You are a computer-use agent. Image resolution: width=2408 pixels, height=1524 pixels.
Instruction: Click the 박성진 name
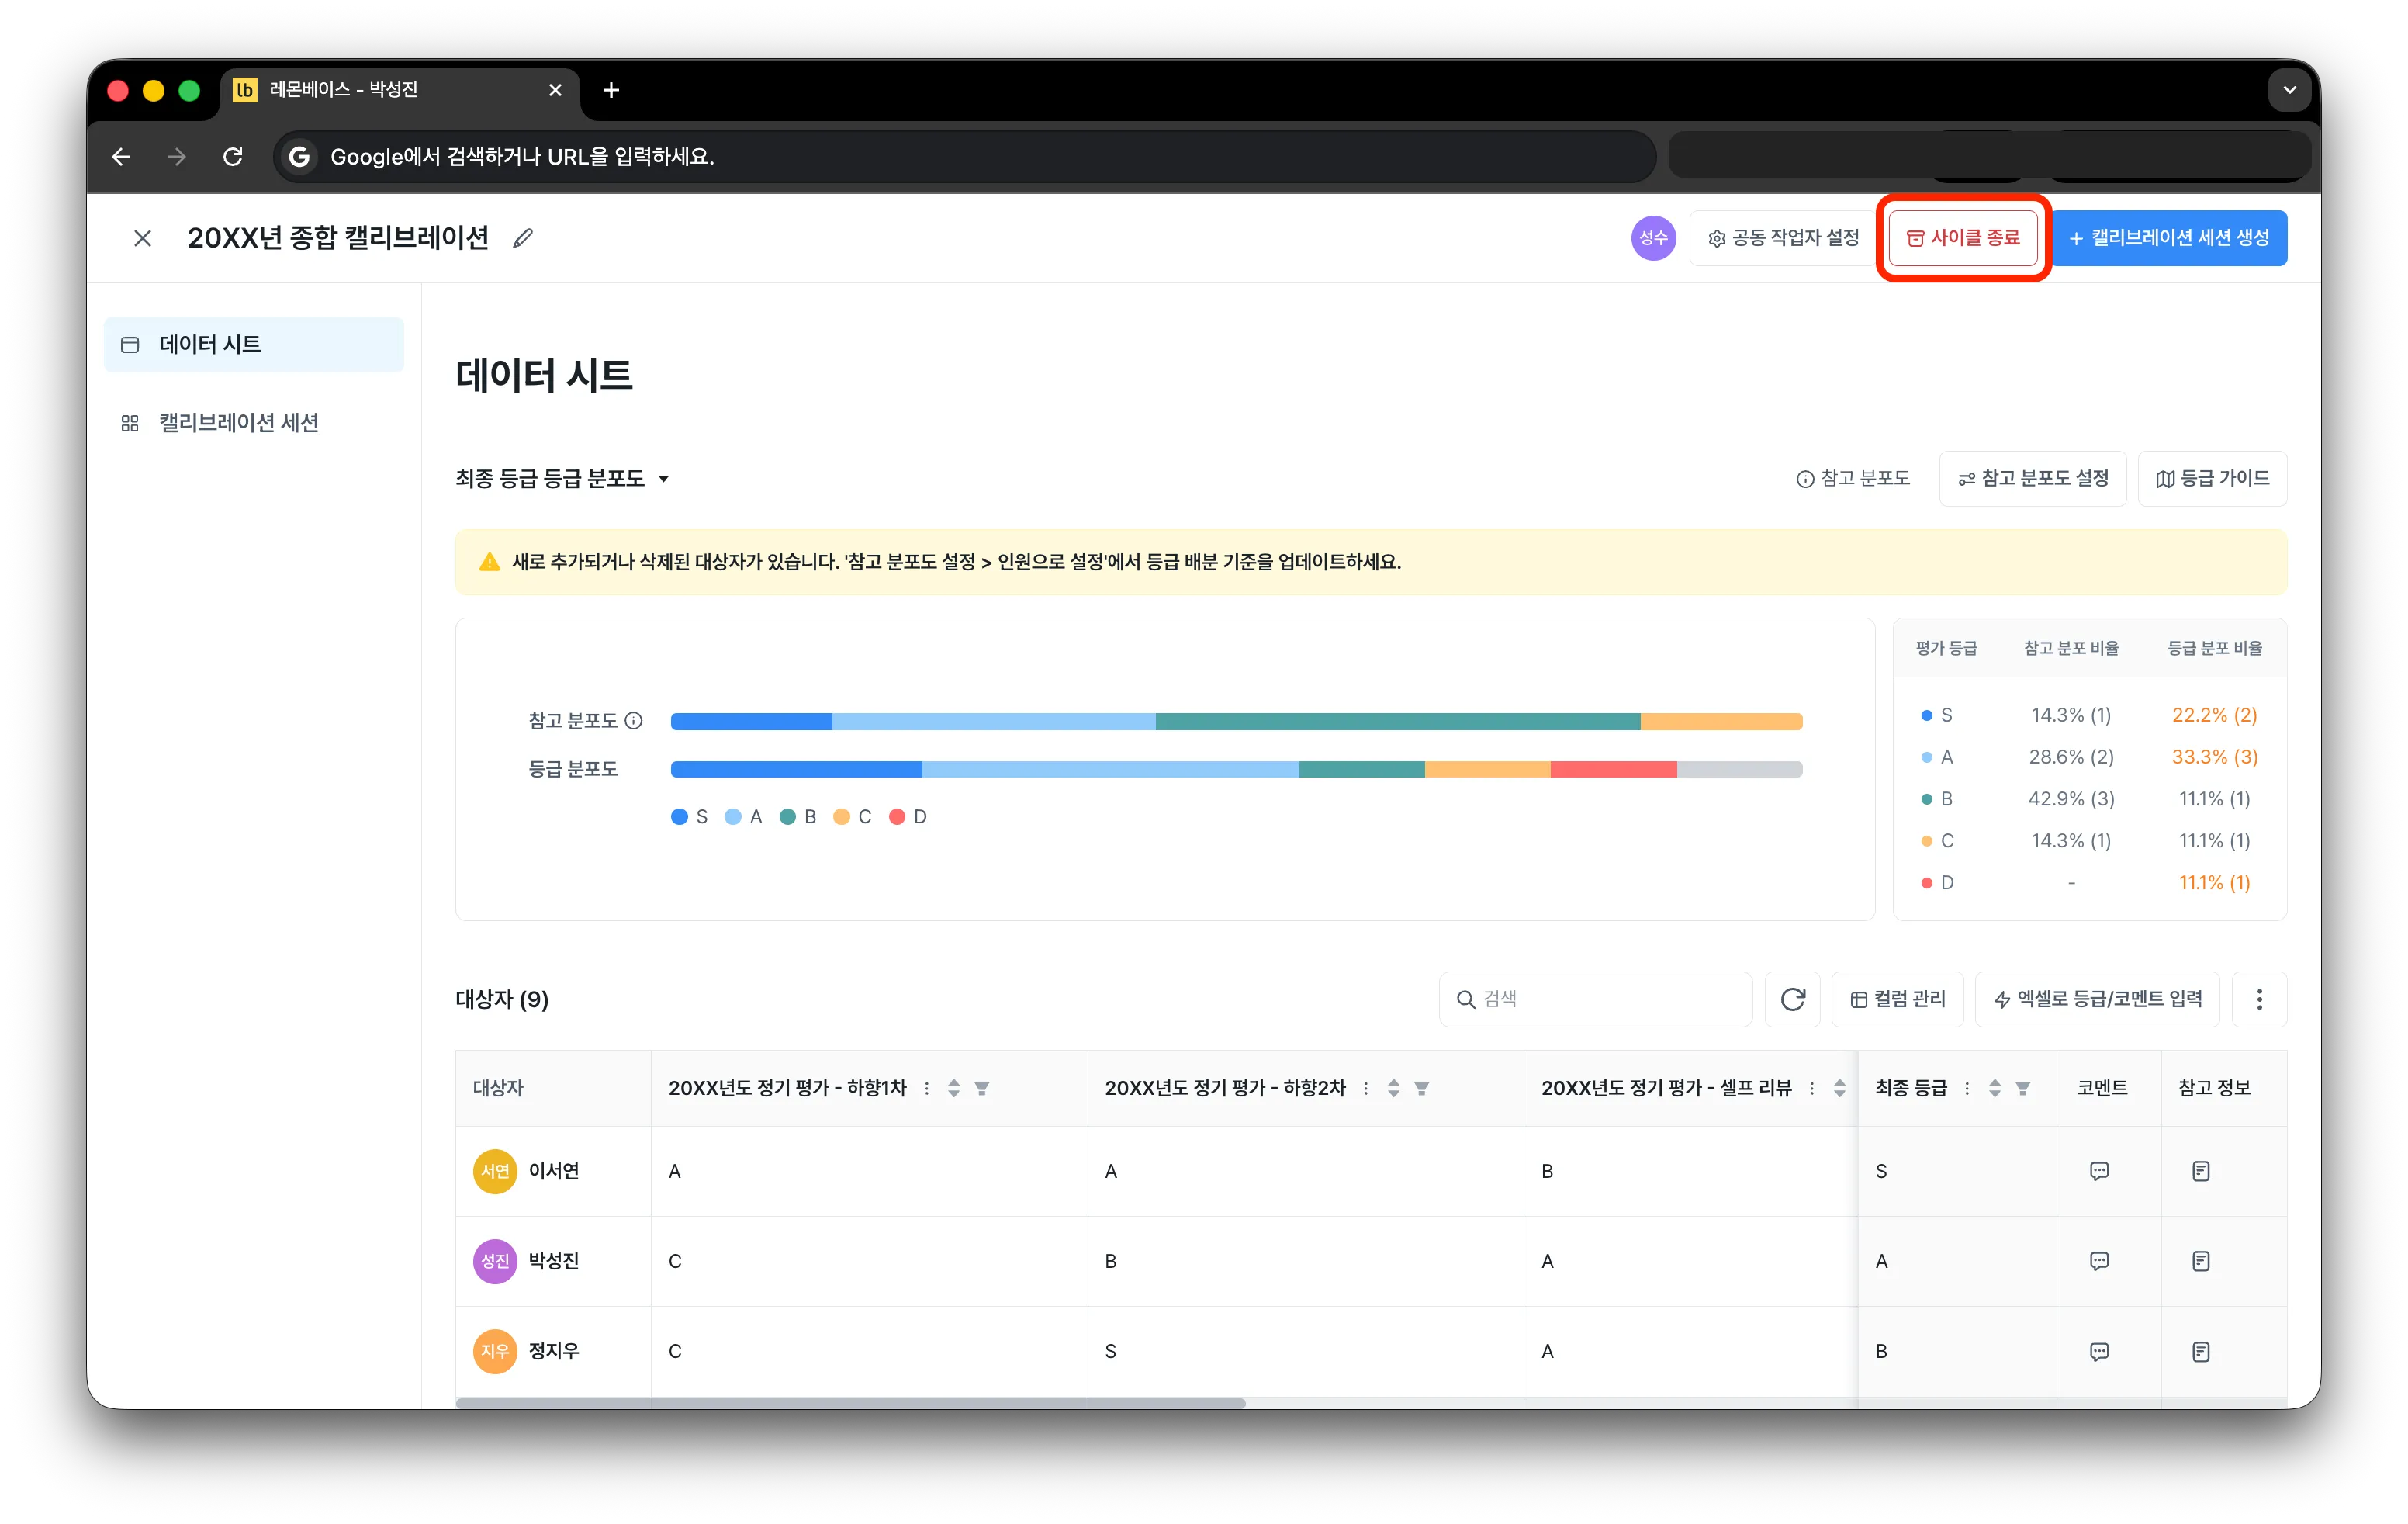click(554, 1261)
